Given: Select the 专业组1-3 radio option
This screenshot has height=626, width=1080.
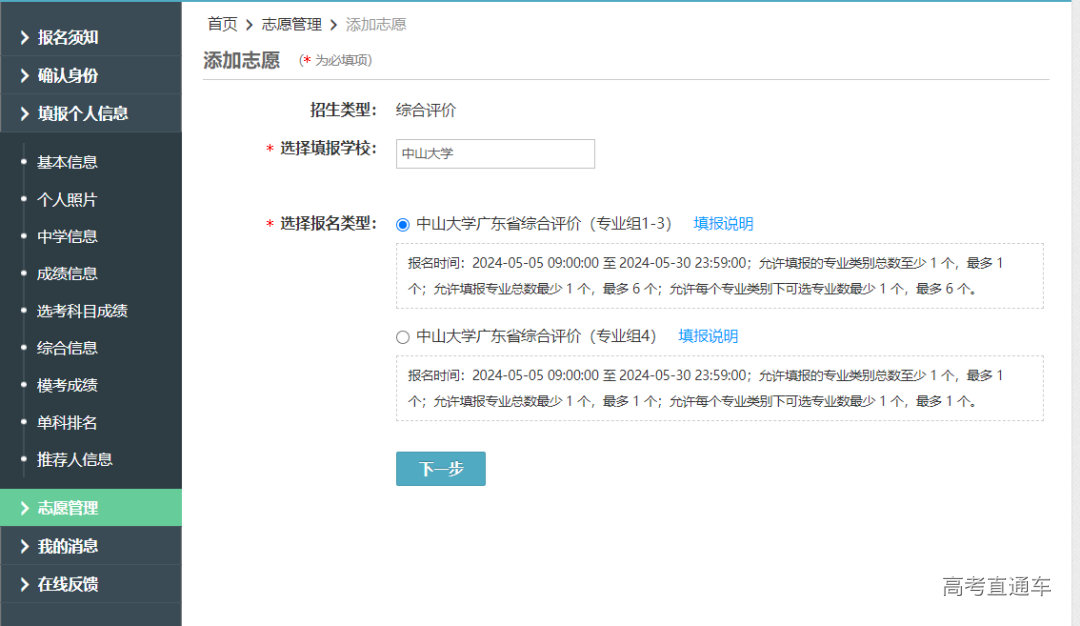Looking at the screenshot, I should (402, 224).
